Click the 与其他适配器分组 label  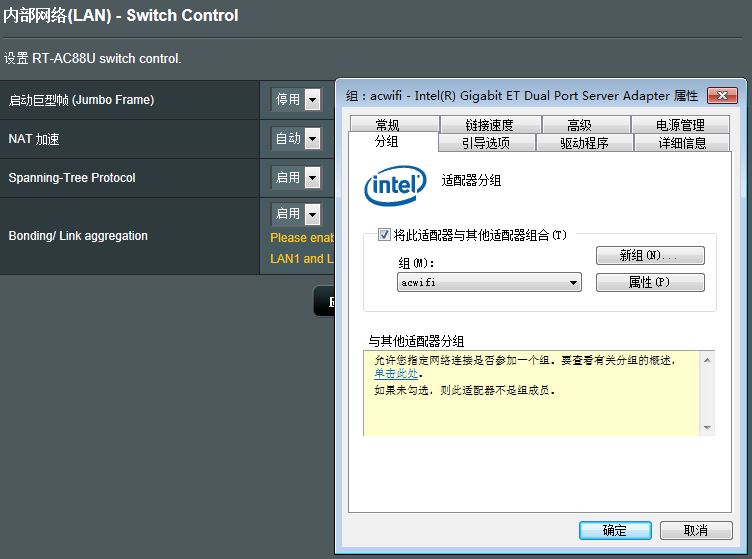point(416,341)
